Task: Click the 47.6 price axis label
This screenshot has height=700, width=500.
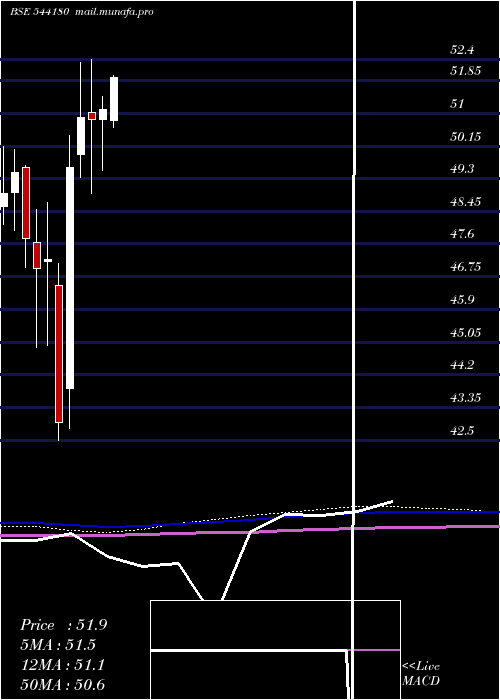Action: [x=462, y=234]
